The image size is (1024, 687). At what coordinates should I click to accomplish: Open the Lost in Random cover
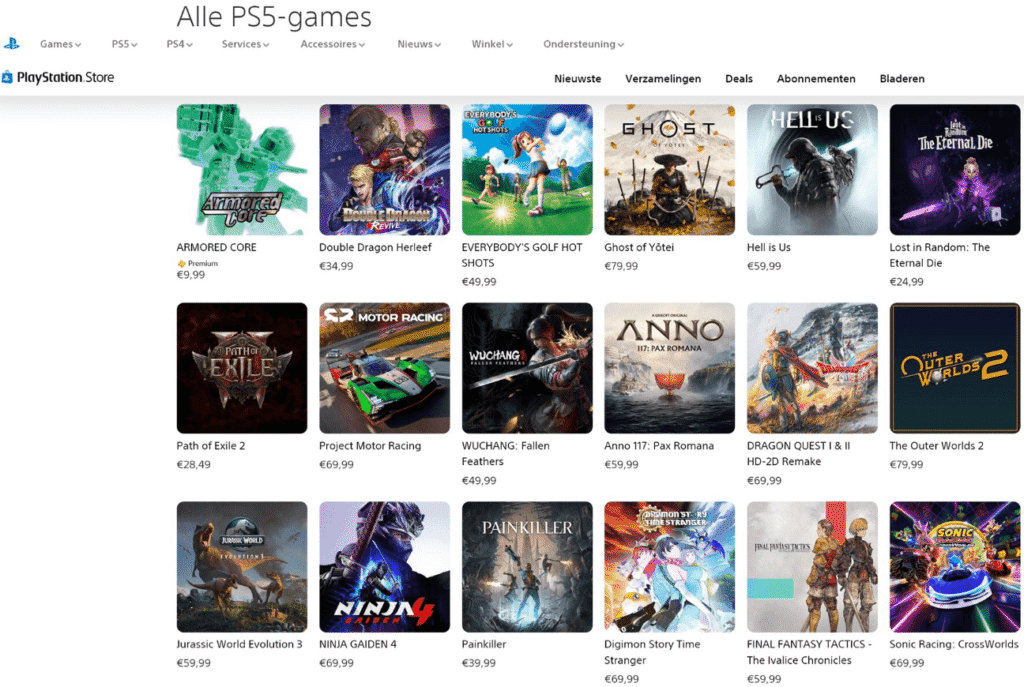[x=955, y=170]
